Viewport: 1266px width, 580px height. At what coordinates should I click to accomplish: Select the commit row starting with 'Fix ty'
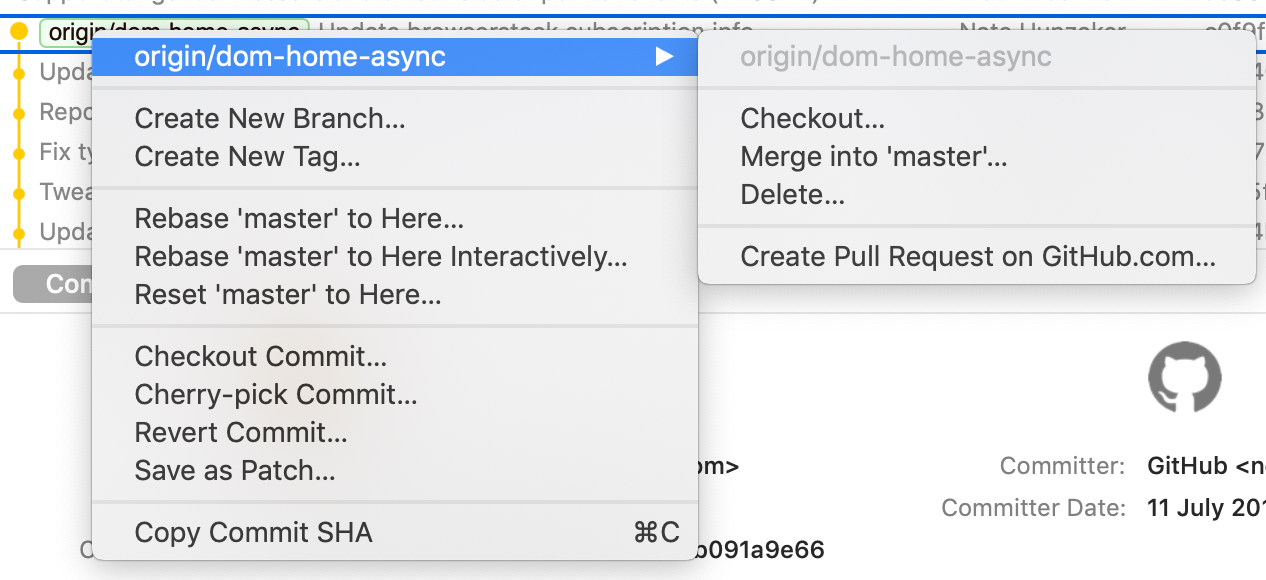tap(67, 153)
